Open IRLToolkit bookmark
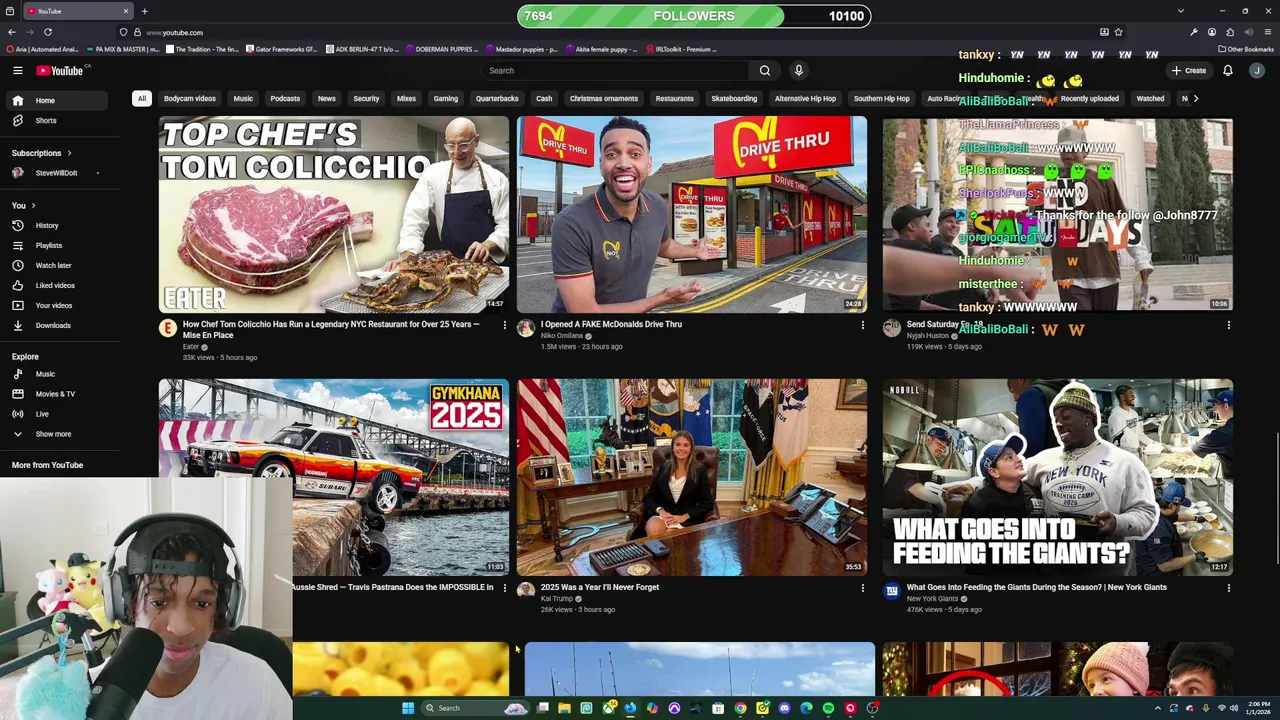Image resolution: width=1280 pixels, height=720 pixels. tap(681, 49)
